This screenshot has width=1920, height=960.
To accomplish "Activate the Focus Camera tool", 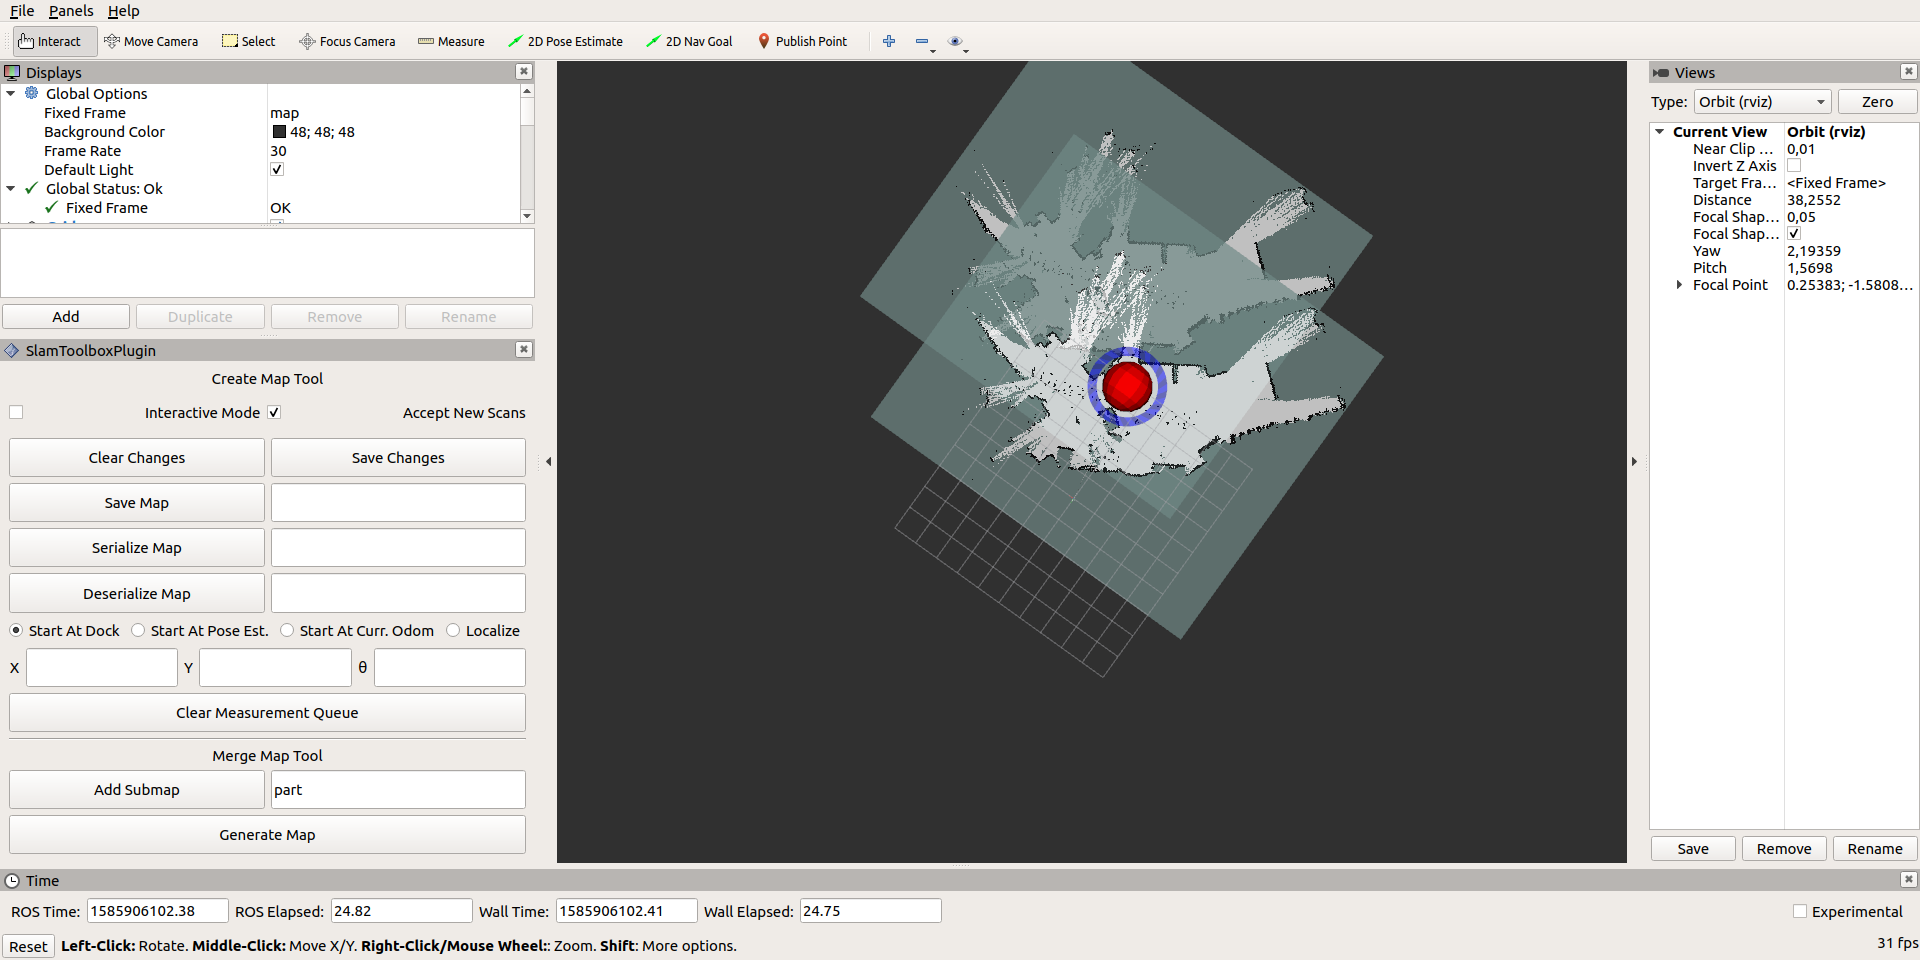I will pos(347,41).
